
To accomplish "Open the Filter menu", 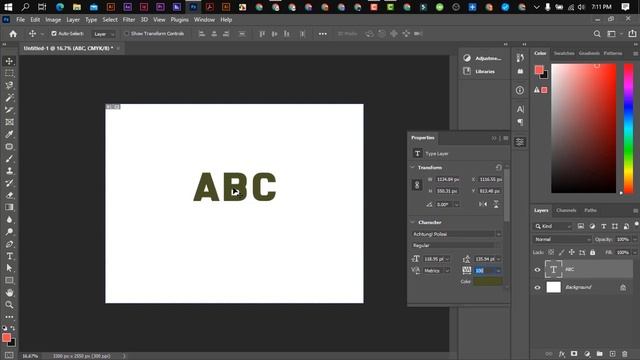I will pos(129,20).
